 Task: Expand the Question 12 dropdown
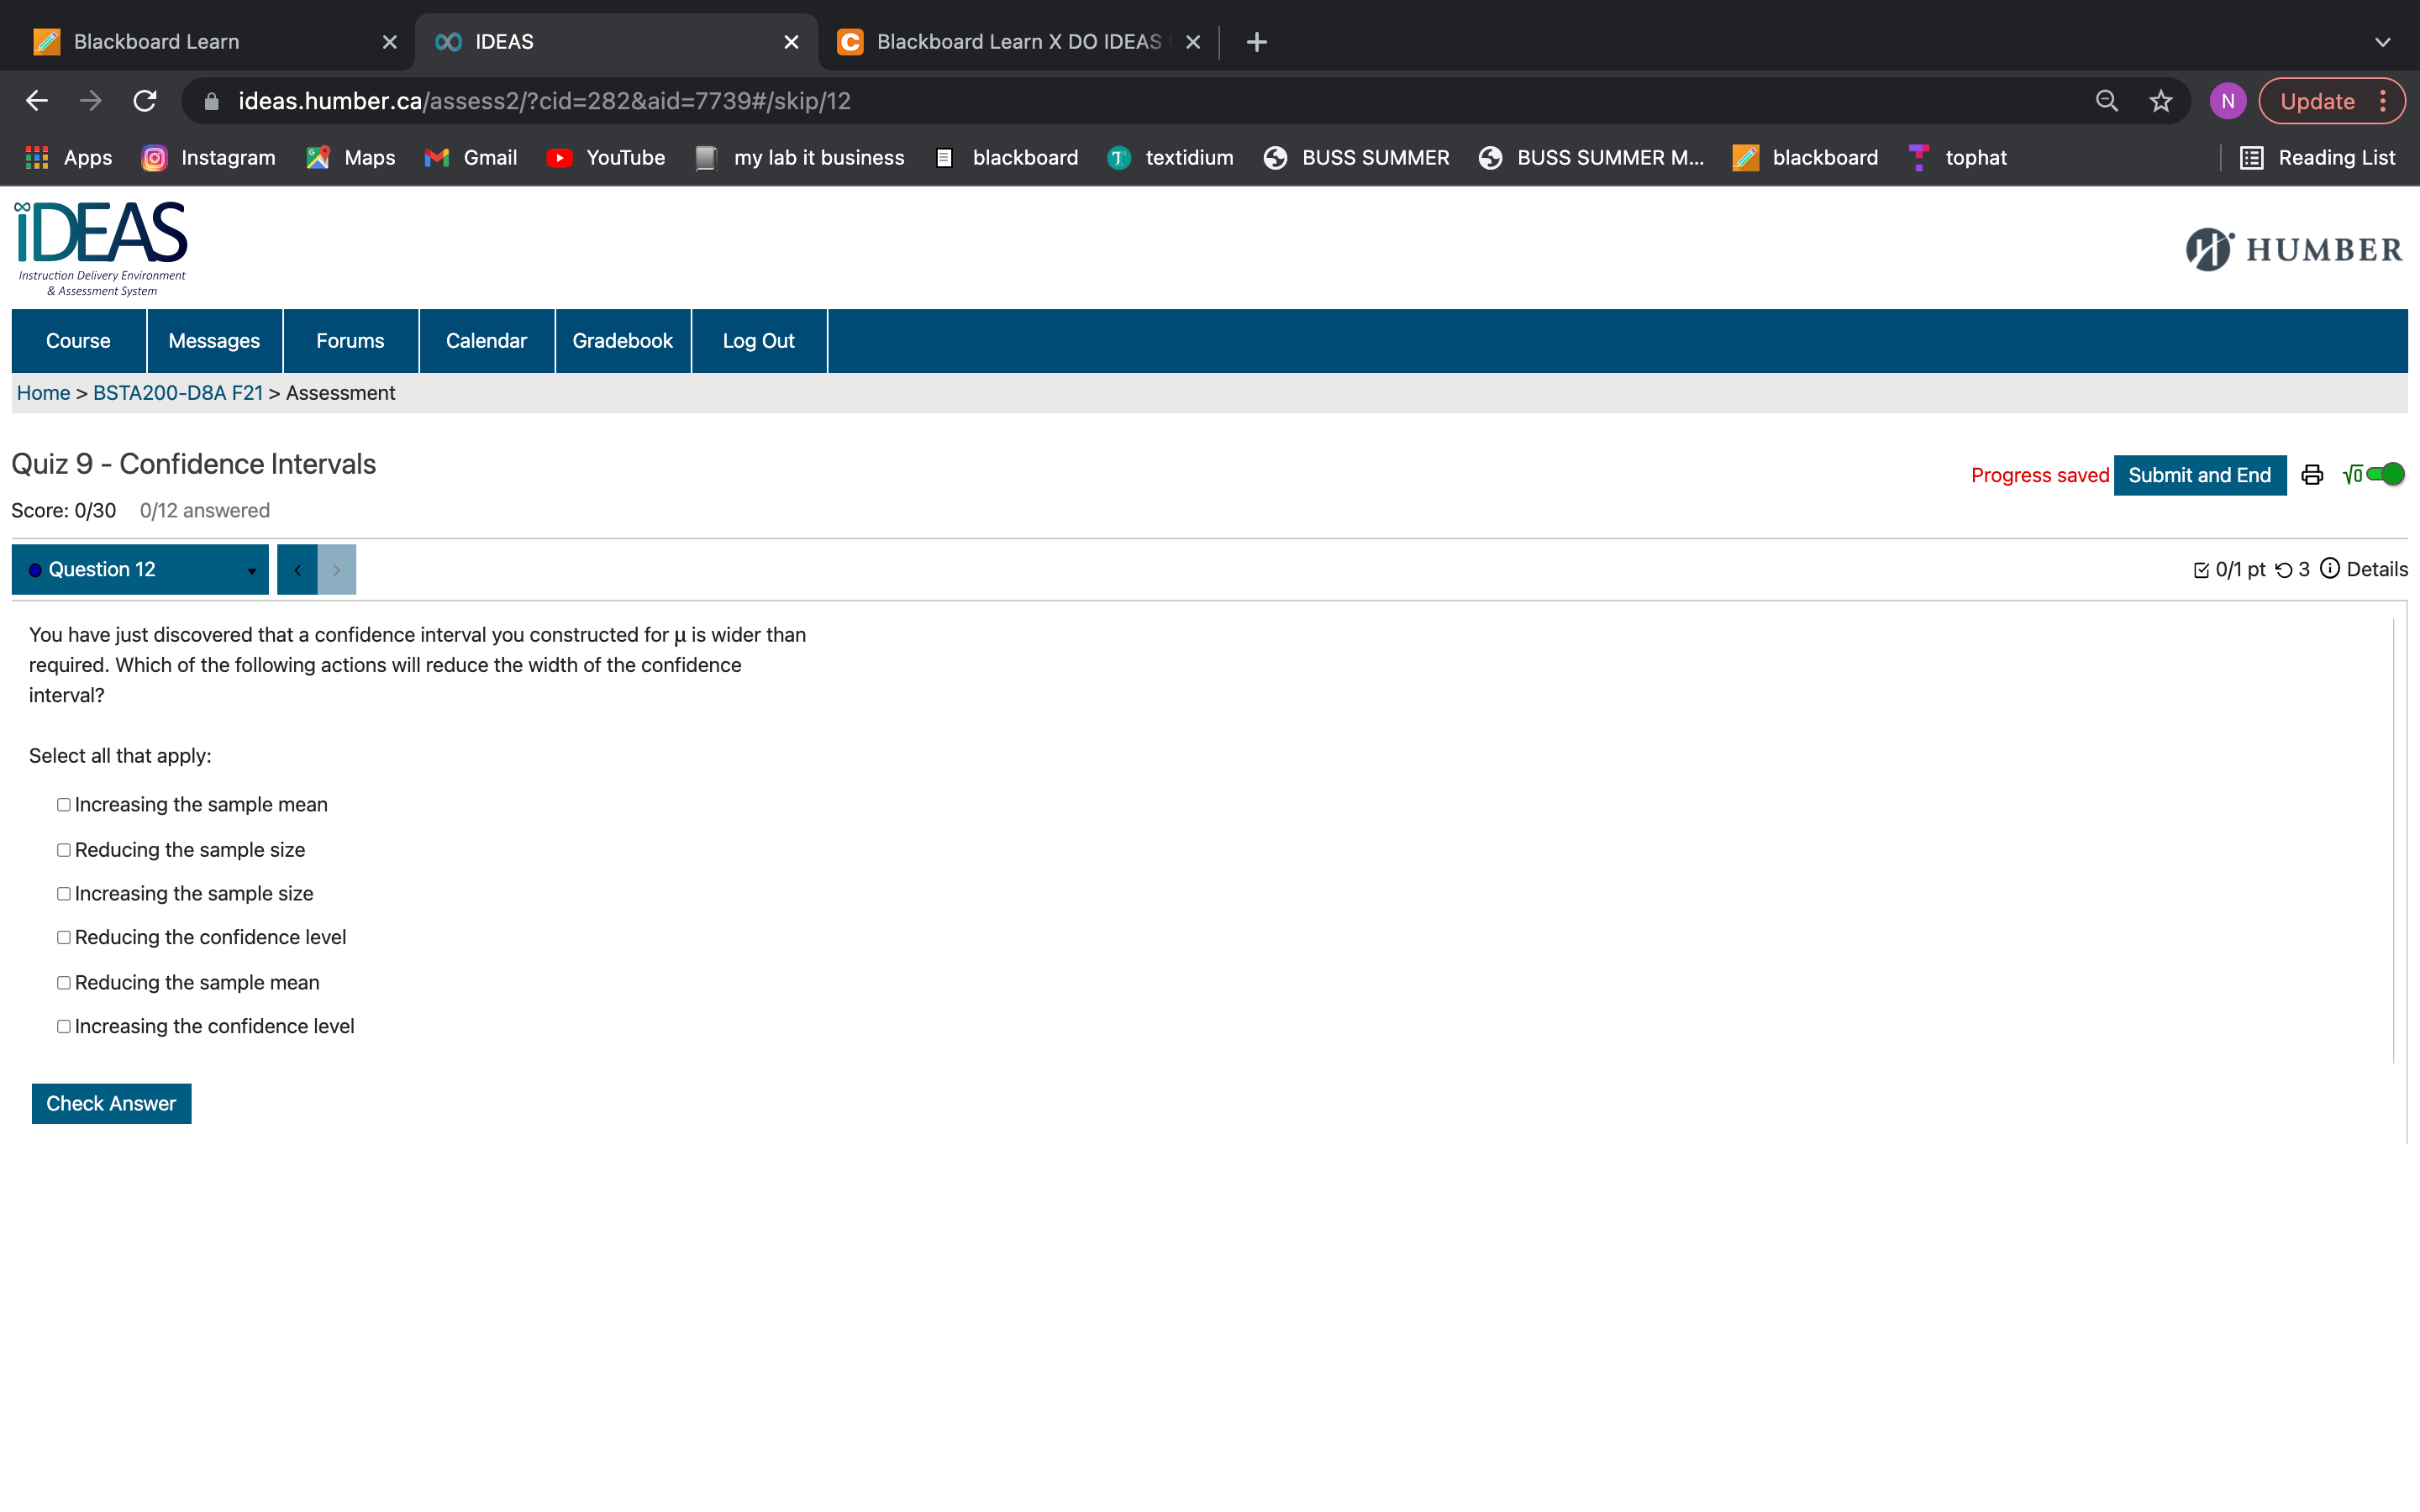140,570
